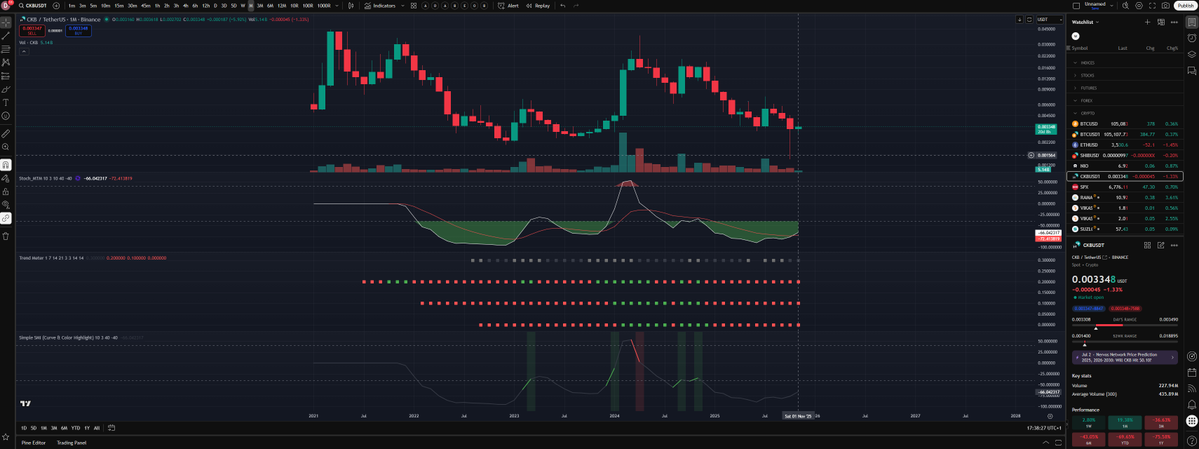This screenshot has height=449, width=1199.
Task: Select the 3M timeframe
Action: click(x=260, y=5)
